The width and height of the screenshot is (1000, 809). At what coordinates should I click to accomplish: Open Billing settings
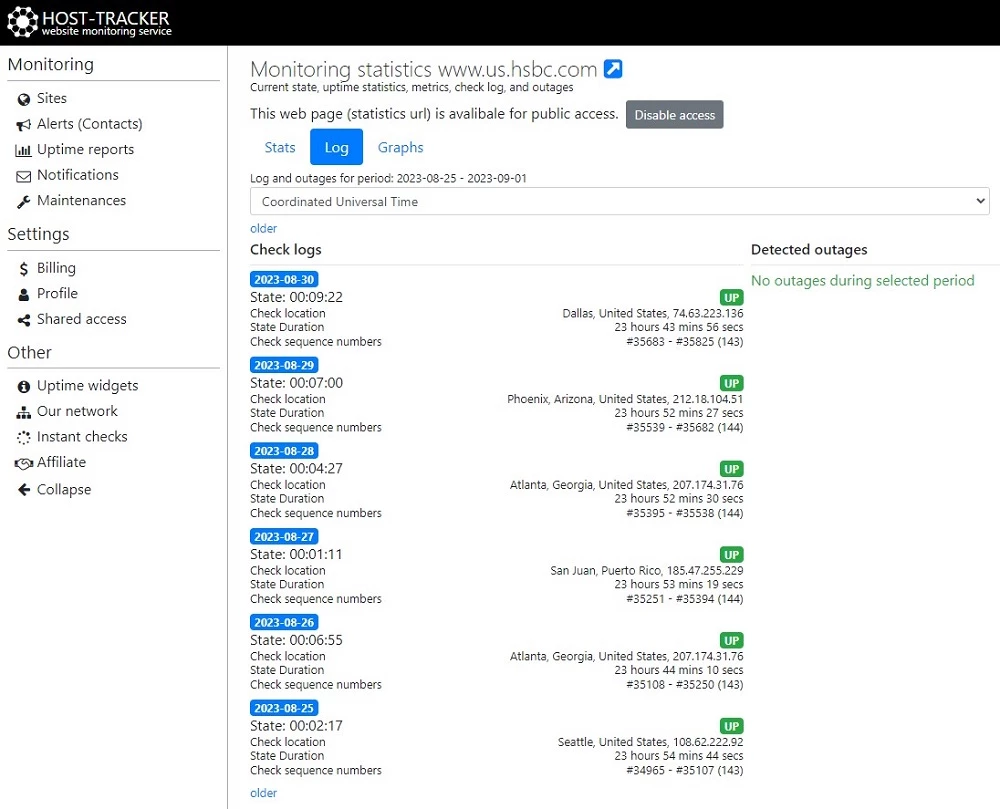(x=56, y=268)
